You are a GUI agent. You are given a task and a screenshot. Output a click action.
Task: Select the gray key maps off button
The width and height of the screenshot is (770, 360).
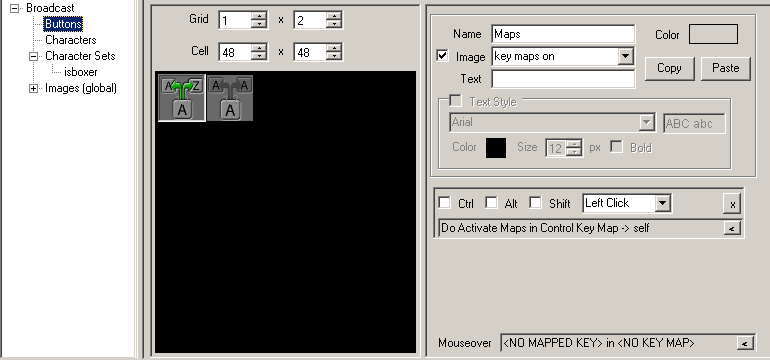tap(230, 97)
